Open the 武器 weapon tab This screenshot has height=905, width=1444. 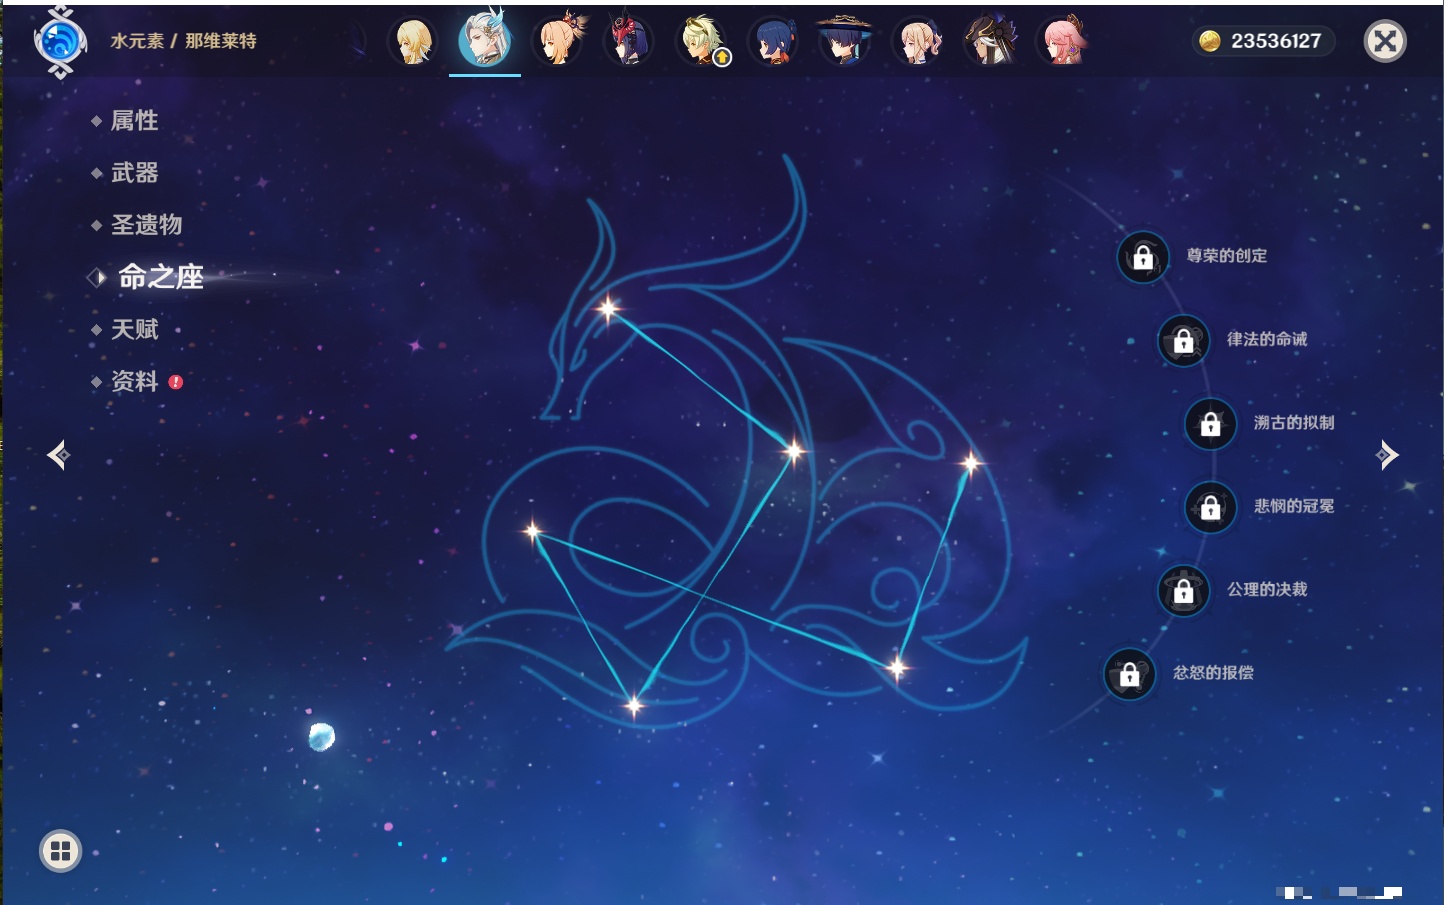click(134, 173)
